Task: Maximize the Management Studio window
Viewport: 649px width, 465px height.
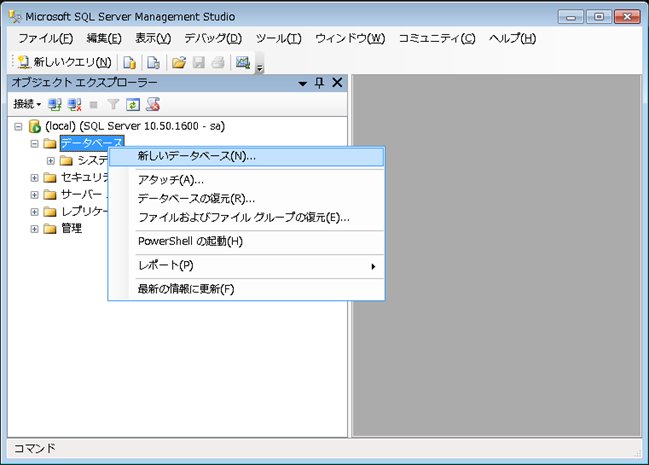Action: pyautogui.click(x=599, y=17)
